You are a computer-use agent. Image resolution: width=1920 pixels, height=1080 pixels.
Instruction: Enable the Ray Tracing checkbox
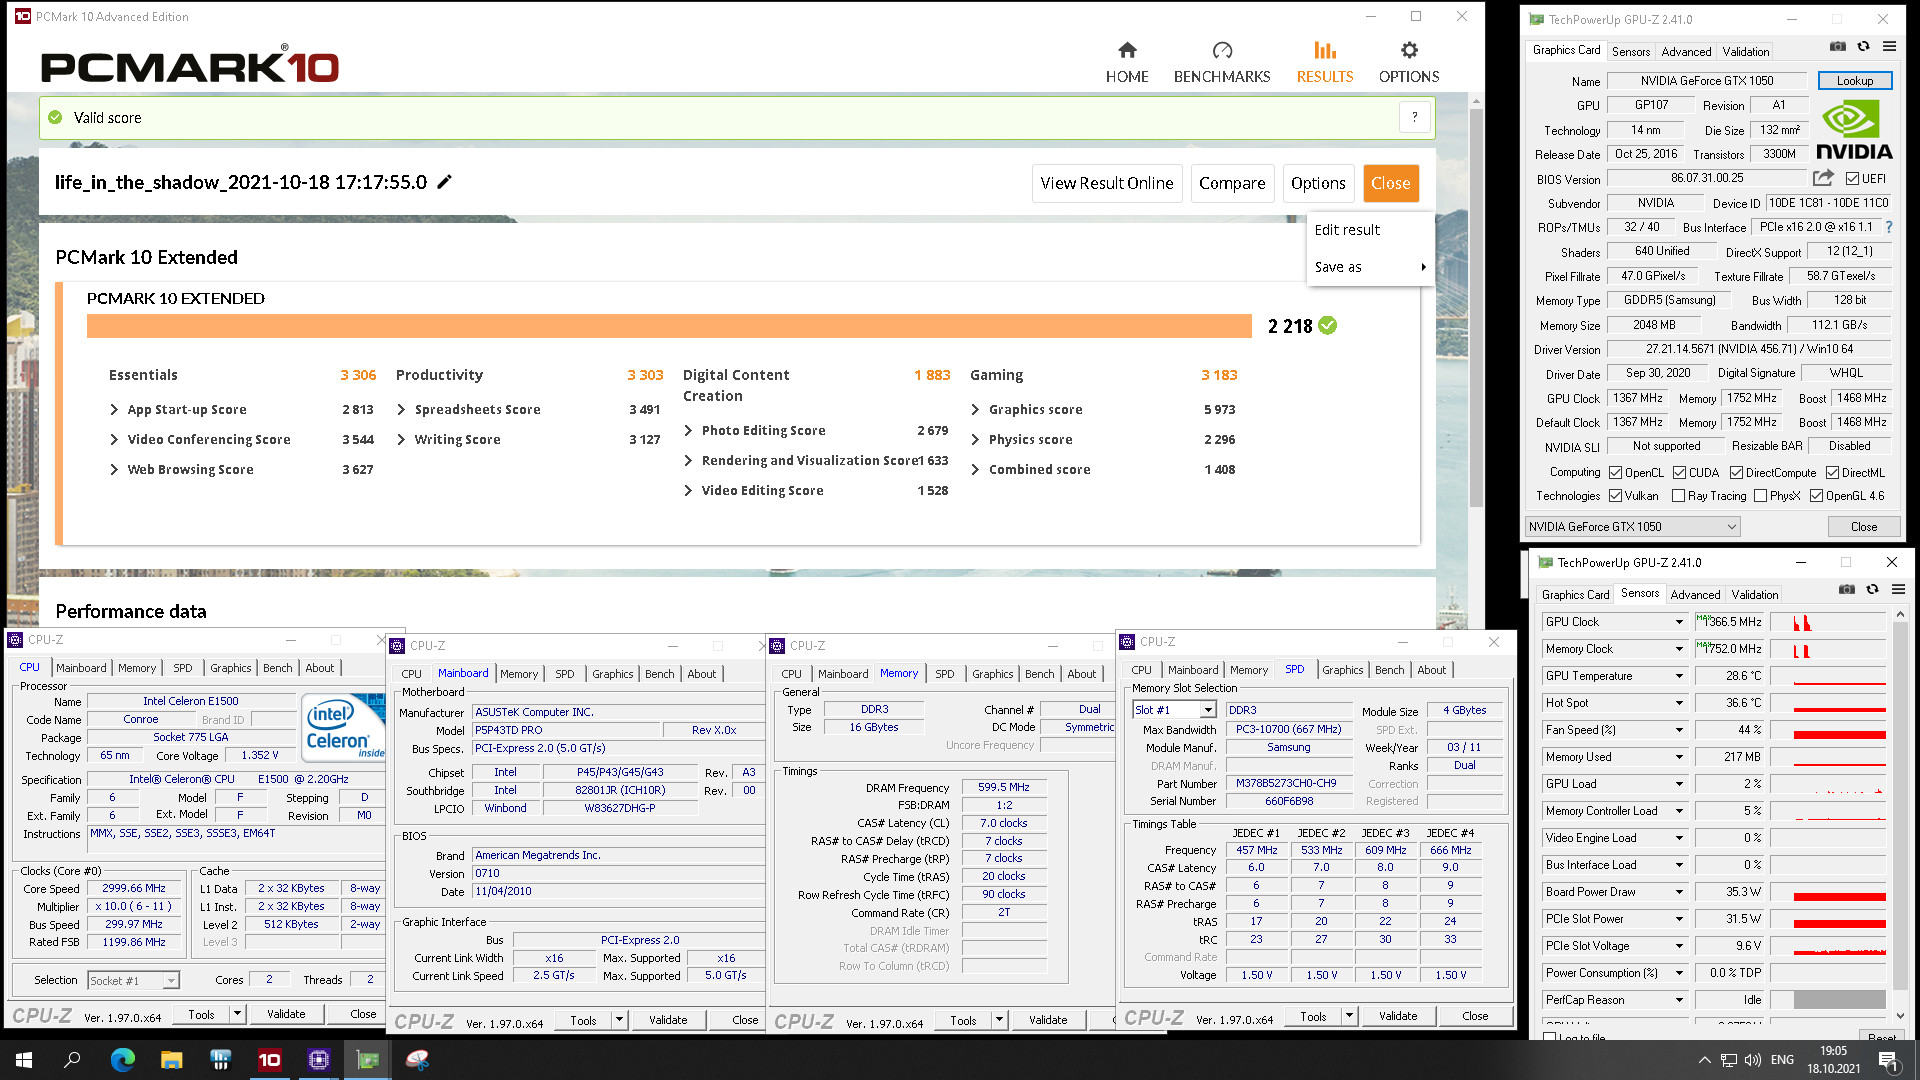coord(1679,495)
